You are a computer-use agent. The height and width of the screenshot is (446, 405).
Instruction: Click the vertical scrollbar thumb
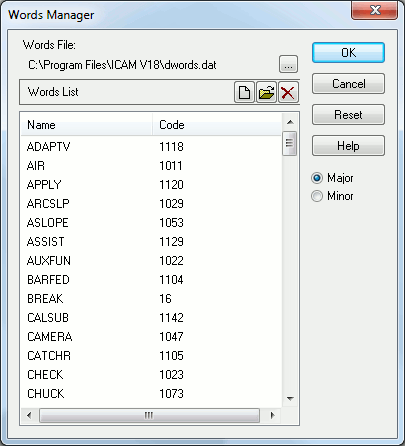point(289,143)
